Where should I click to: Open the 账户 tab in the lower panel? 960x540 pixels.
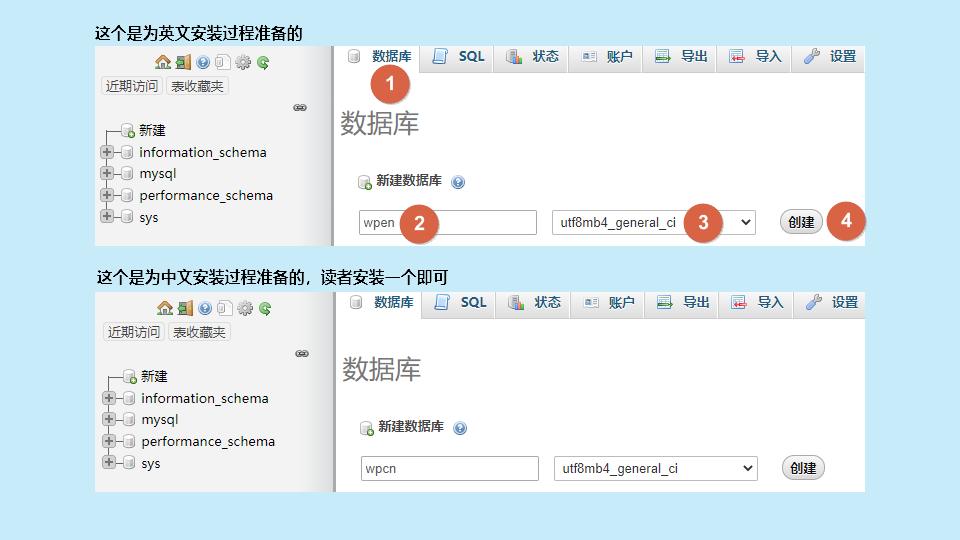tap(608, 303)
